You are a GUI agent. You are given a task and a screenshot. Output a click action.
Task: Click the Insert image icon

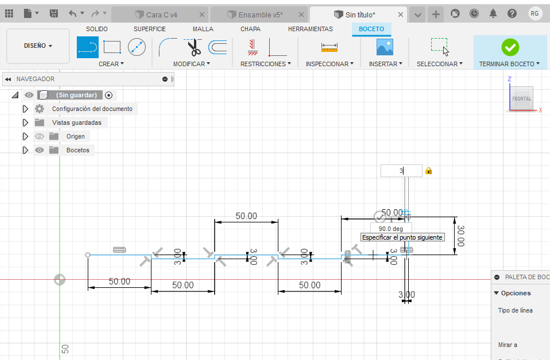385,47
